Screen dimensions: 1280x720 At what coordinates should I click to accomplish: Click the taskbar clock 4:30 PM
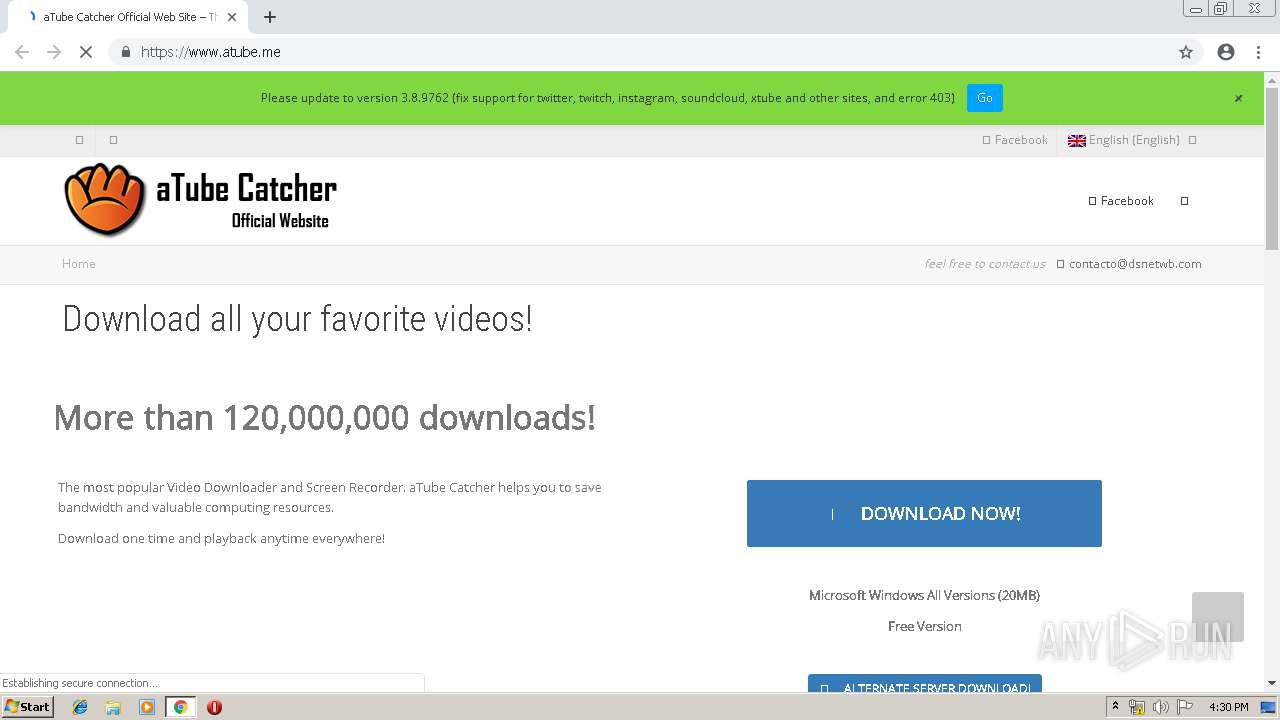click(1228, 707)
